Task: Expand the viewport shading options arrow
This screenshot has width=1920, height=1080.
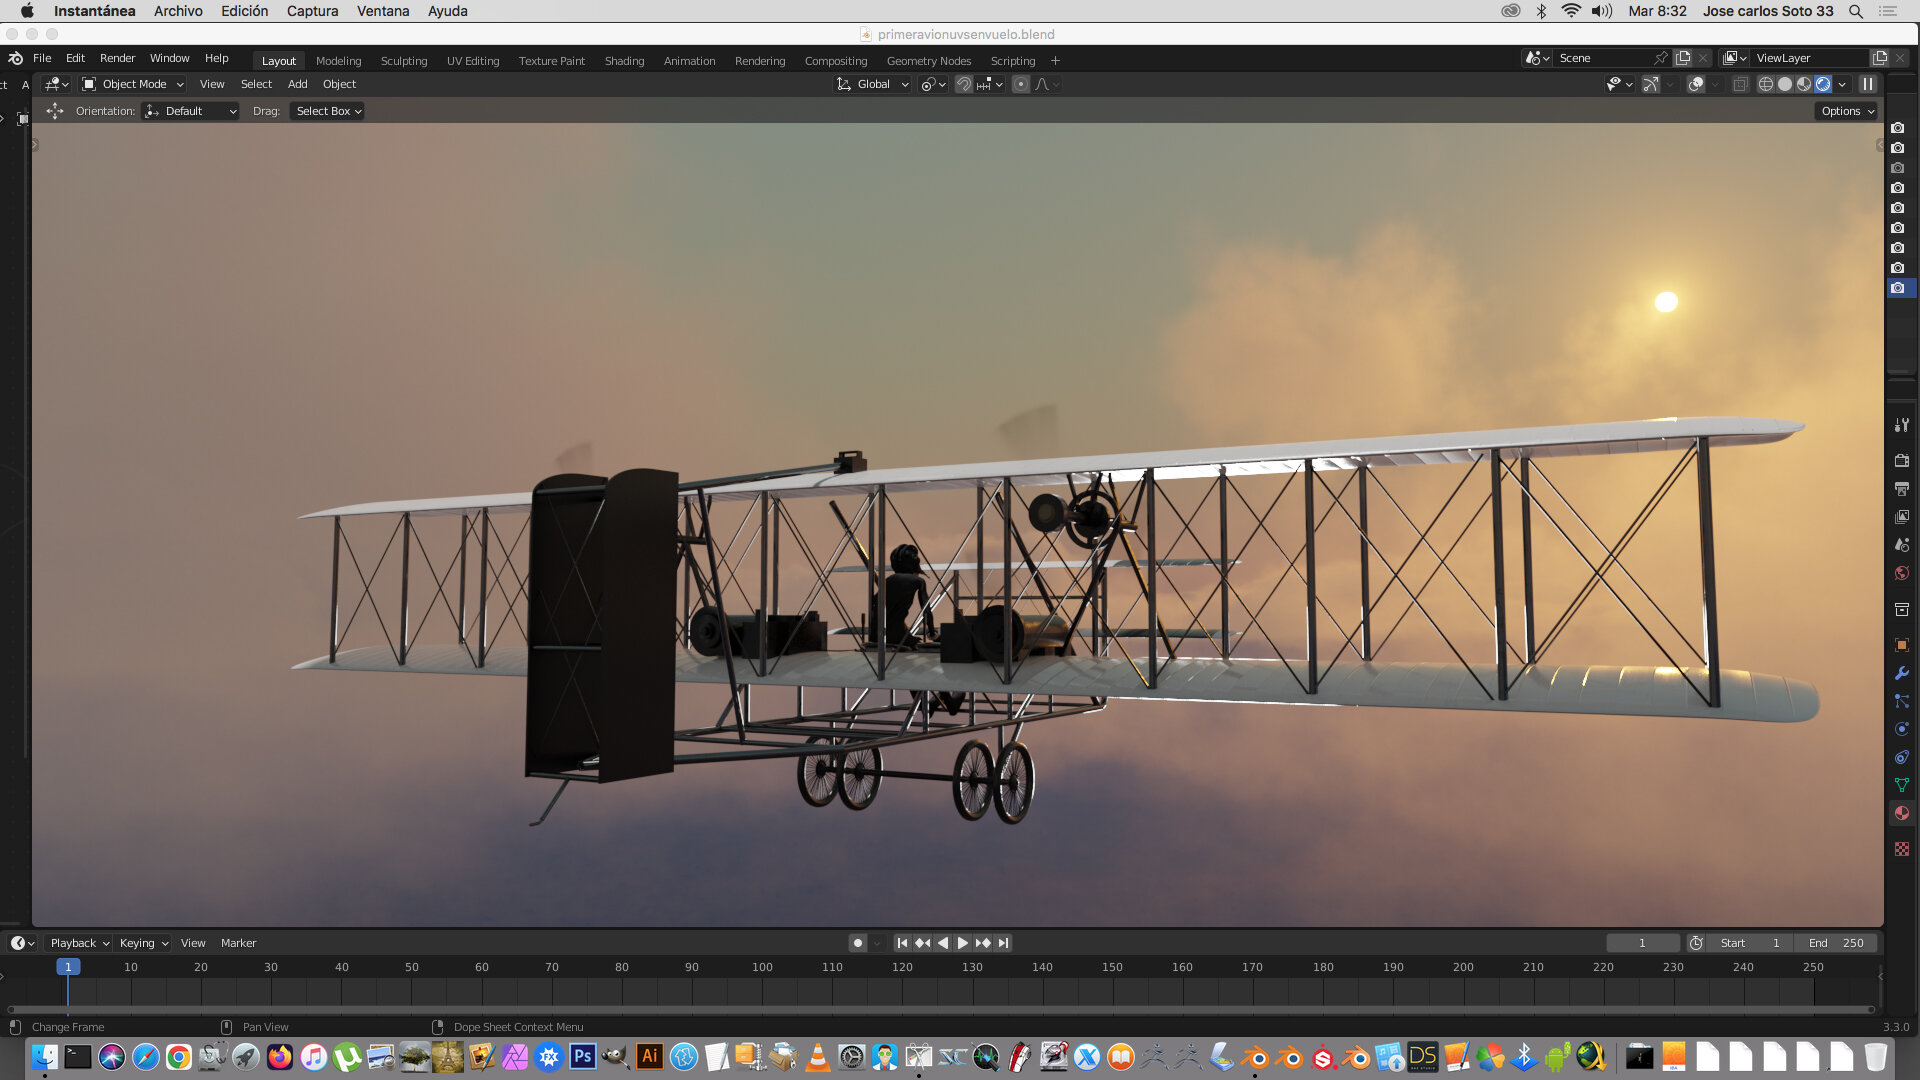Action: 1842,84
